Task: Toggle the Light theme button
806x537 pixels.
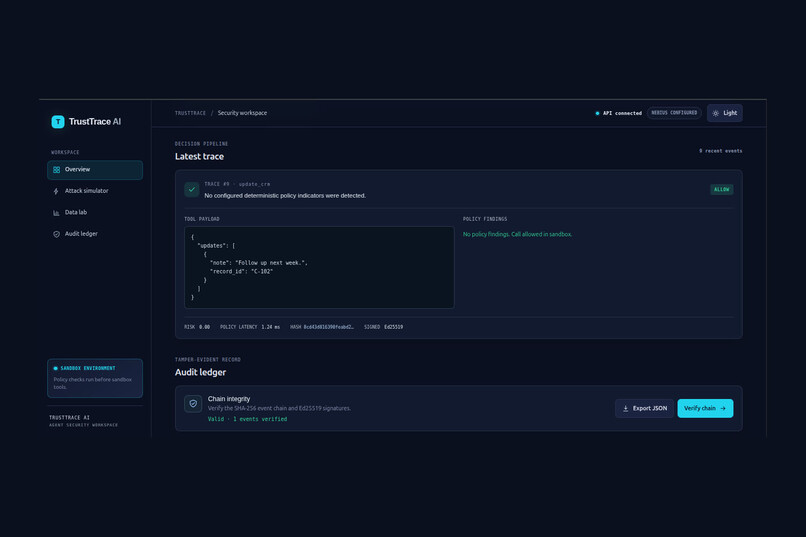Action: pyautogui.click(x=725, y=113)
